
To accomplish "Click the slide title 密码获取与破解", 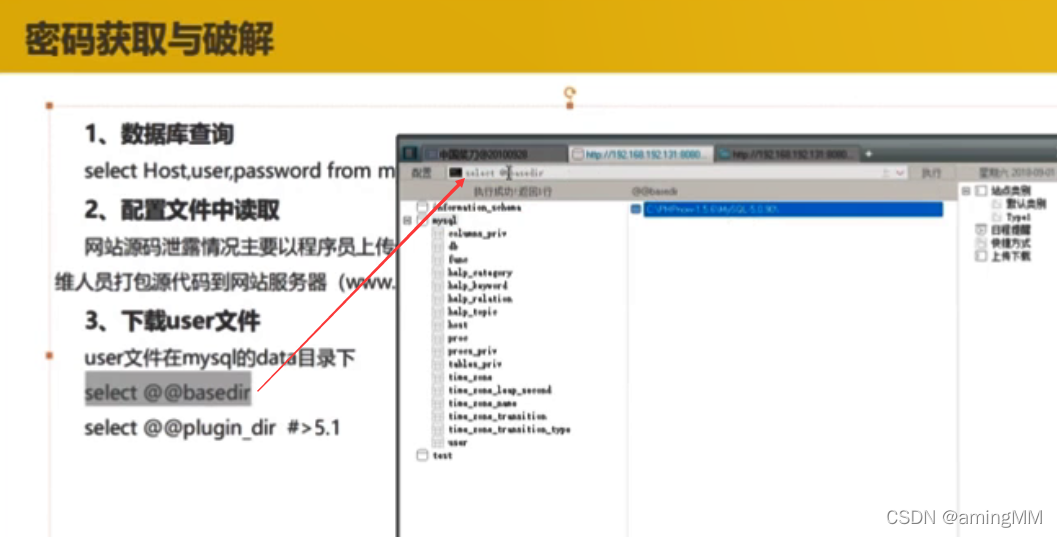I will tap(149, 38).
